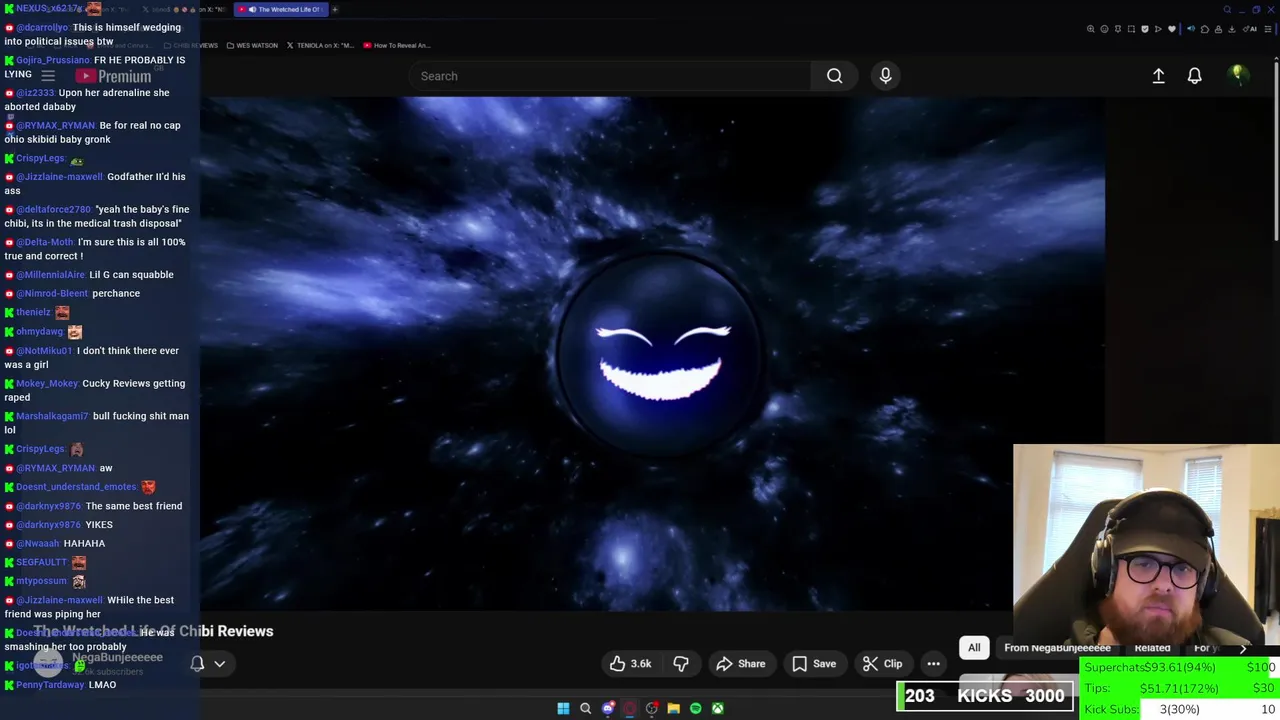Open Opera browser from the taskbar
Viewport: 1280px width, 720px height.
(x=630, y=709)
